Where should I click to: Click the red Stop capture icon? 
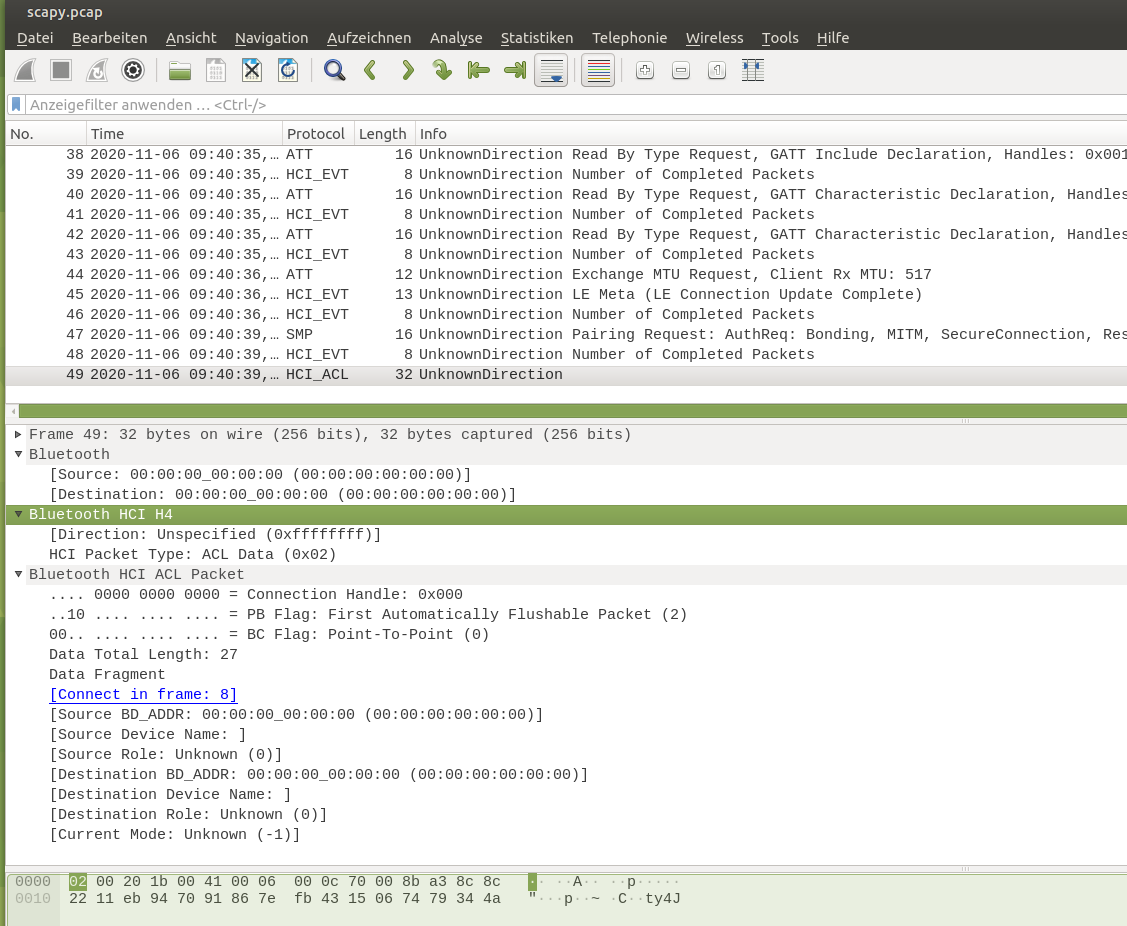coord(60,70)
